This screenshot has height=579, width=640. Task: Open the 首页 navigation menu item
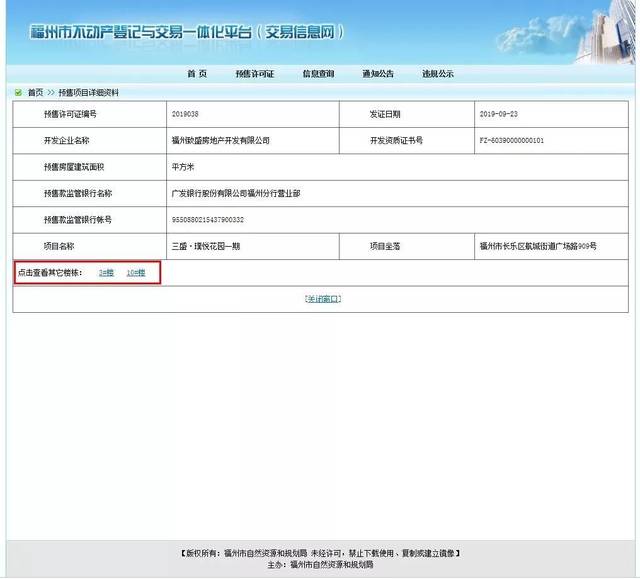pyautogui.click(x=197, y=74)
